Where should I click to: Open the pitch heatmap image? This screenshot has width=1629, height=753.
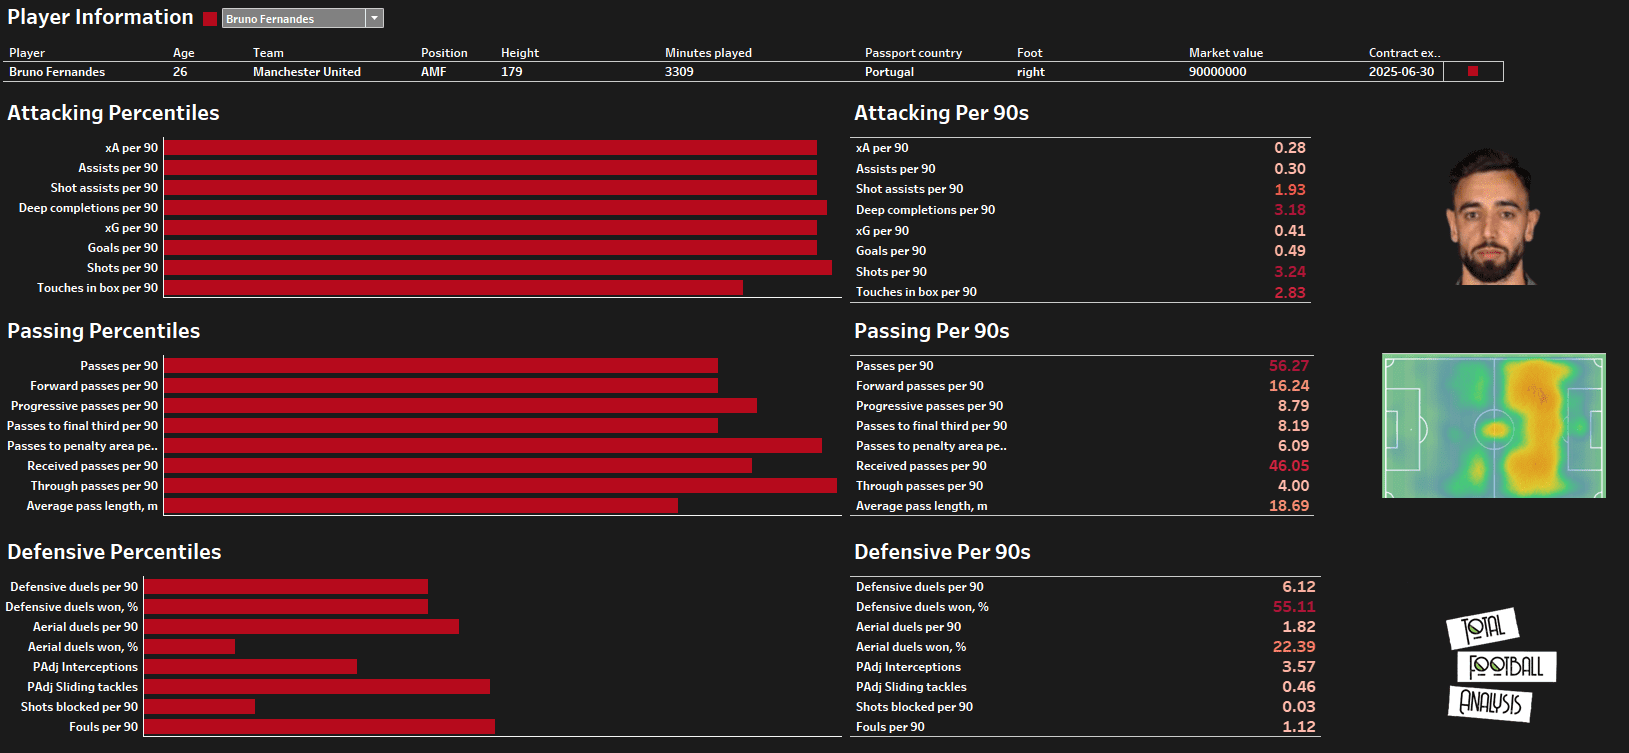pyautogui.click(x=1493, y=425)
